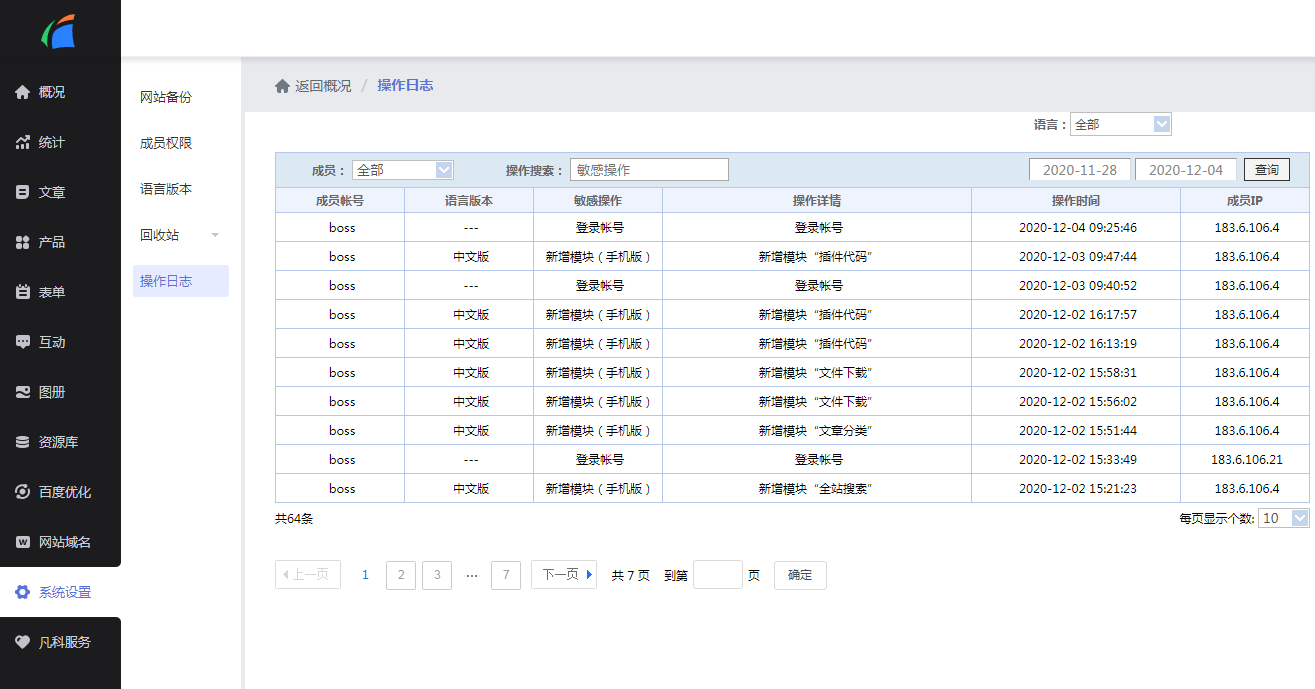This screenshot has width=1315, height=689.
Task: Open 百度优化 optimization icon
Action: tap(22, 492)
